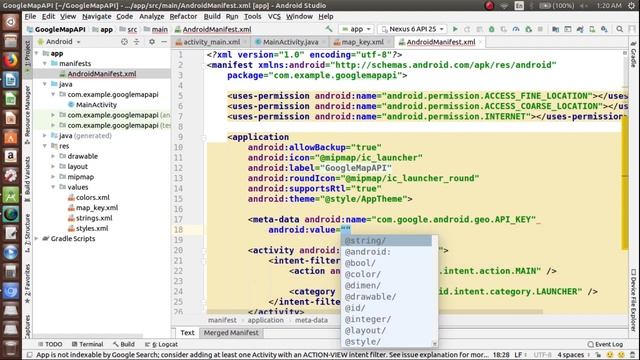640x360 pixels.
Task: Click the Stop icon in toolbar
Action: 540,29
